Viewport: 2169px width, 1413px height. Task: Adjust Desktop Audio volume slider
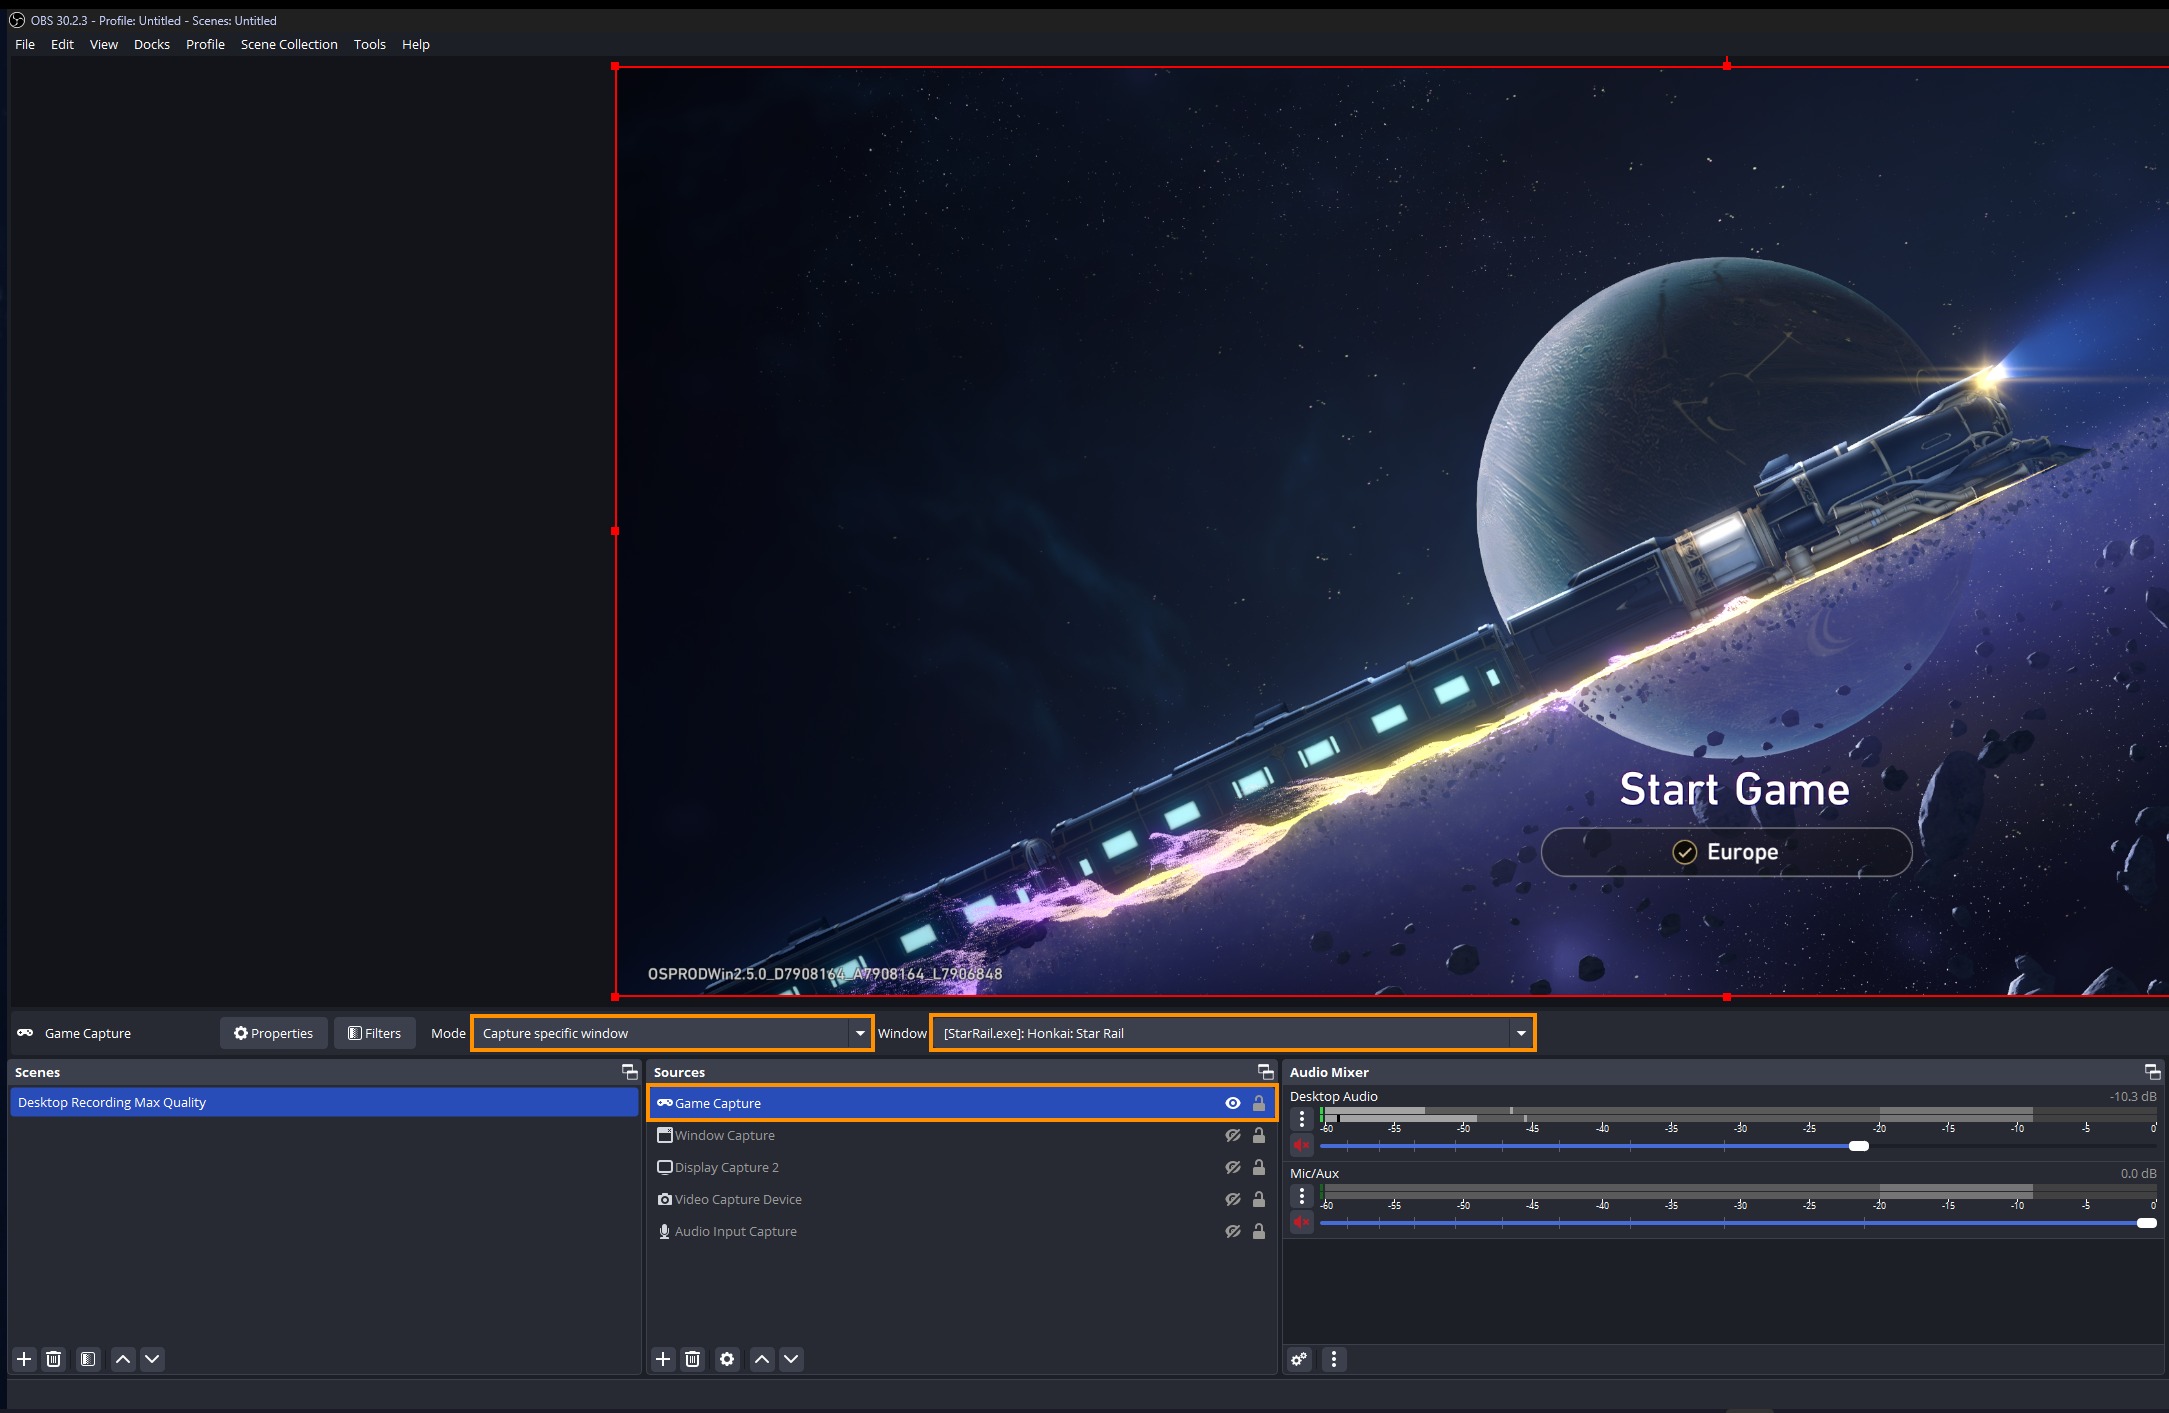pyautogui.click(x=1859, y=1146)
